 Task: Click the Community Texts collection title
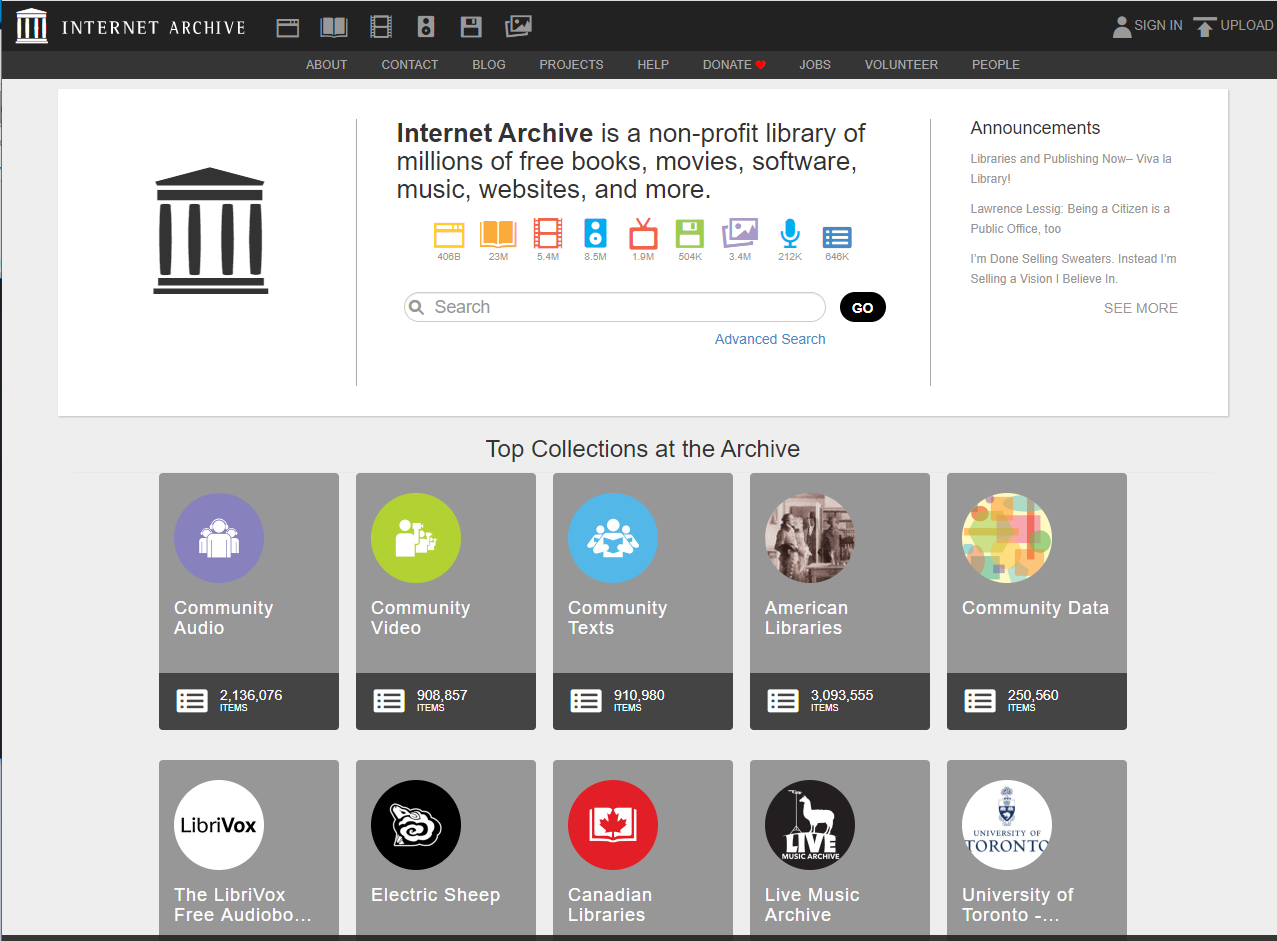pyautogui.click(x=618, y=618)
